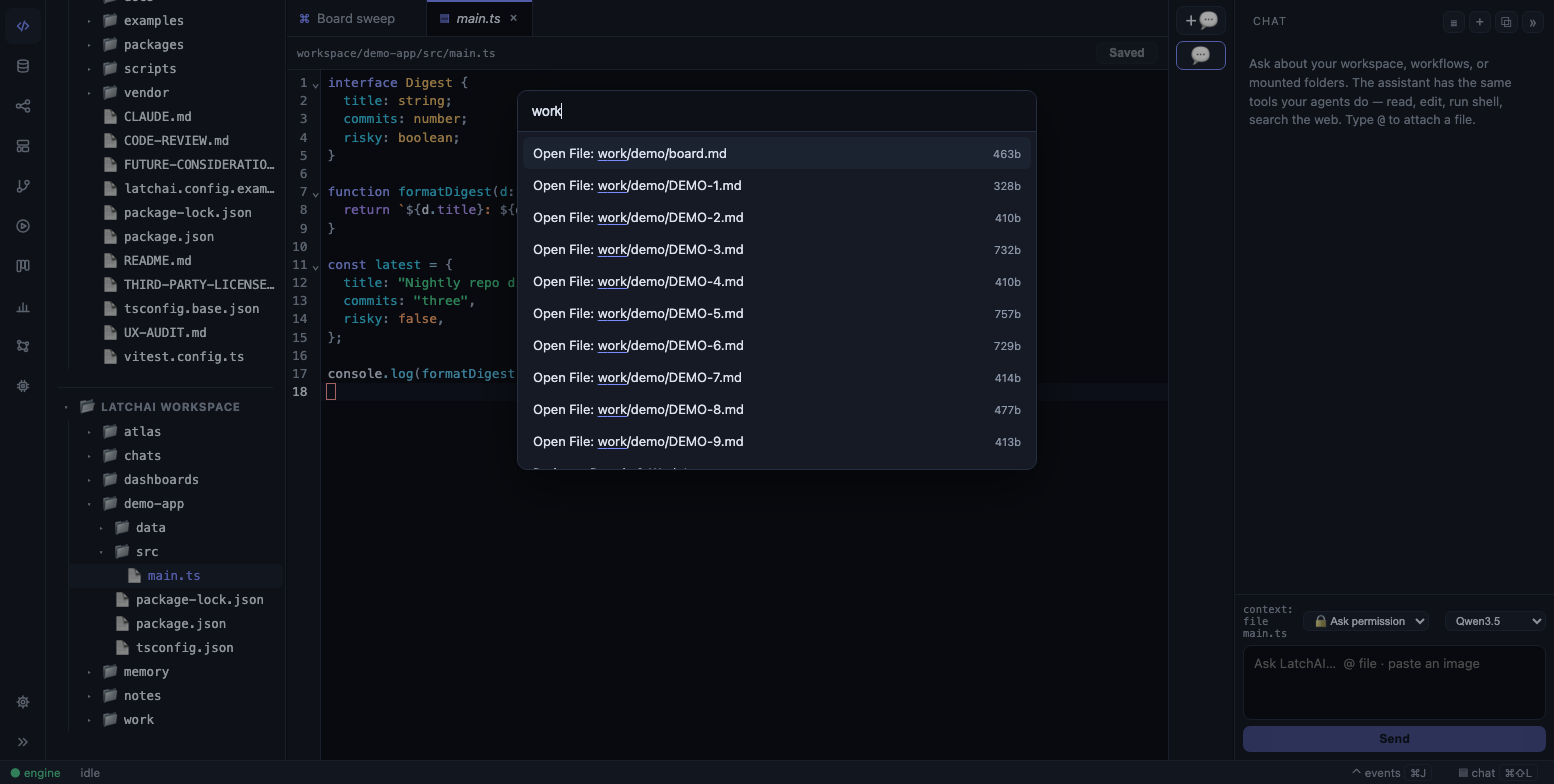
Task: Click the Send button
Action: click(x=1394, y=739)
